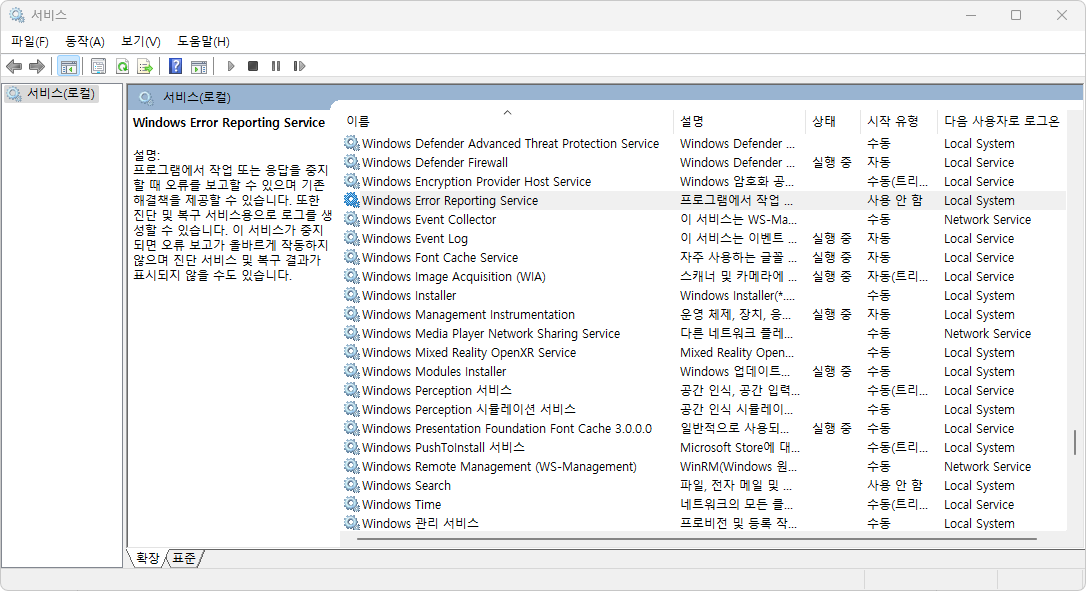
Task: Click the 서비스 gear icon in title bar
Action: pos(17,15)
